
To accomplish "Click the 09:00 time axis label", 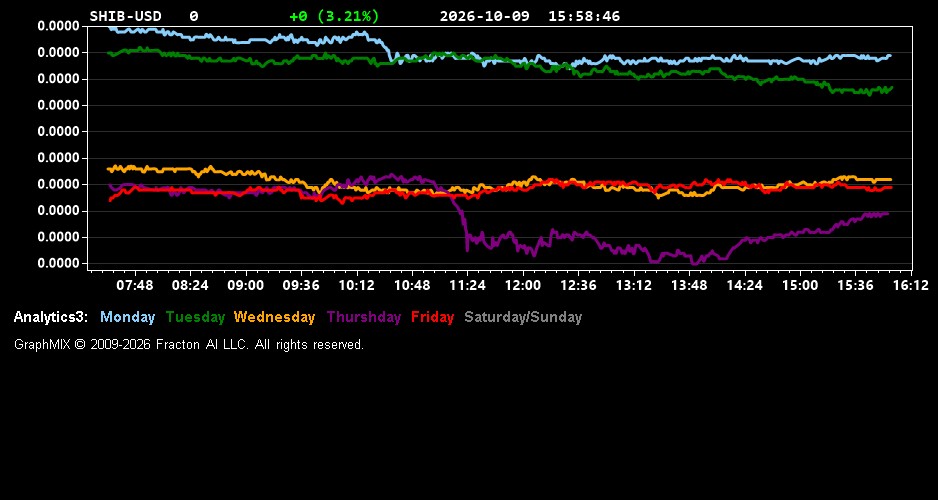I will coord(245,285).
